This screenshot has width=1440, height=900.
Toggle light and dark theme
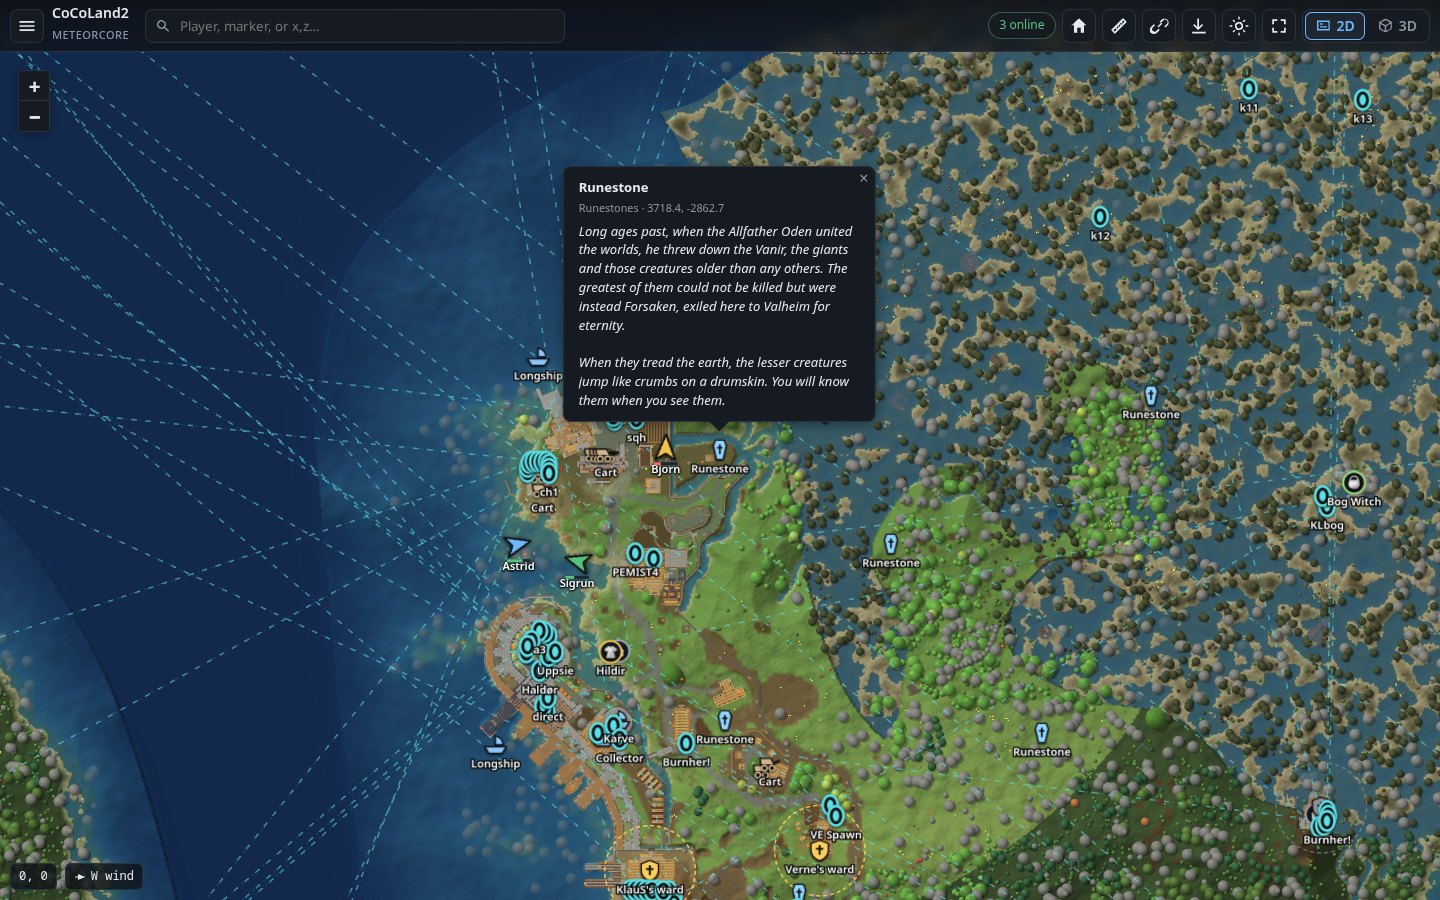1239,26
